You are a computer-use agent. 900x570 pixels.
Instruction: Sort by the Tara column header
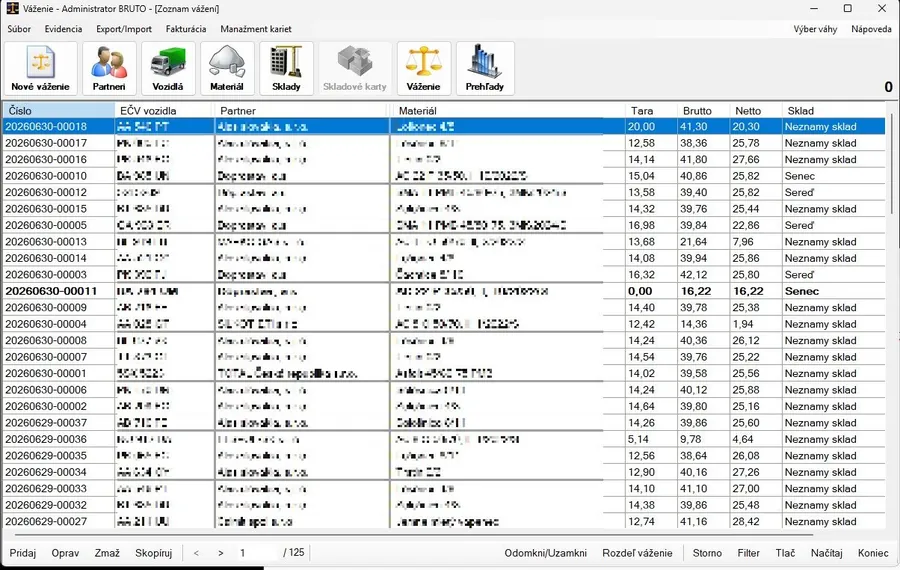click(651, 110)
